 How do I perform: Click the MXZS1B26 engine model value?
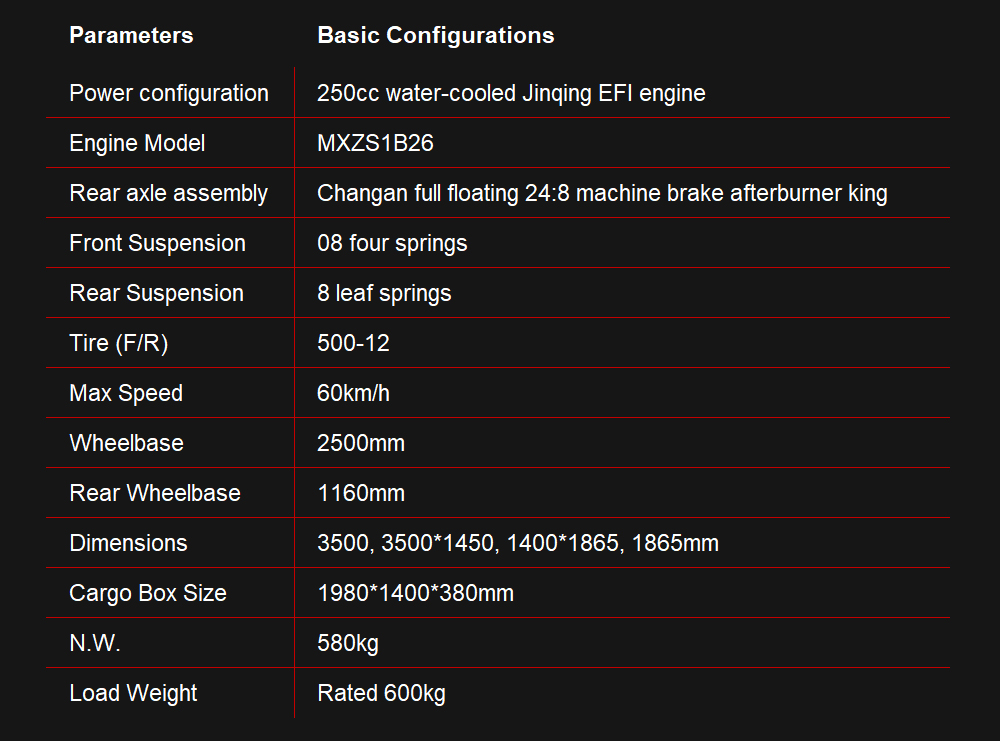click(x=375, y=143)
